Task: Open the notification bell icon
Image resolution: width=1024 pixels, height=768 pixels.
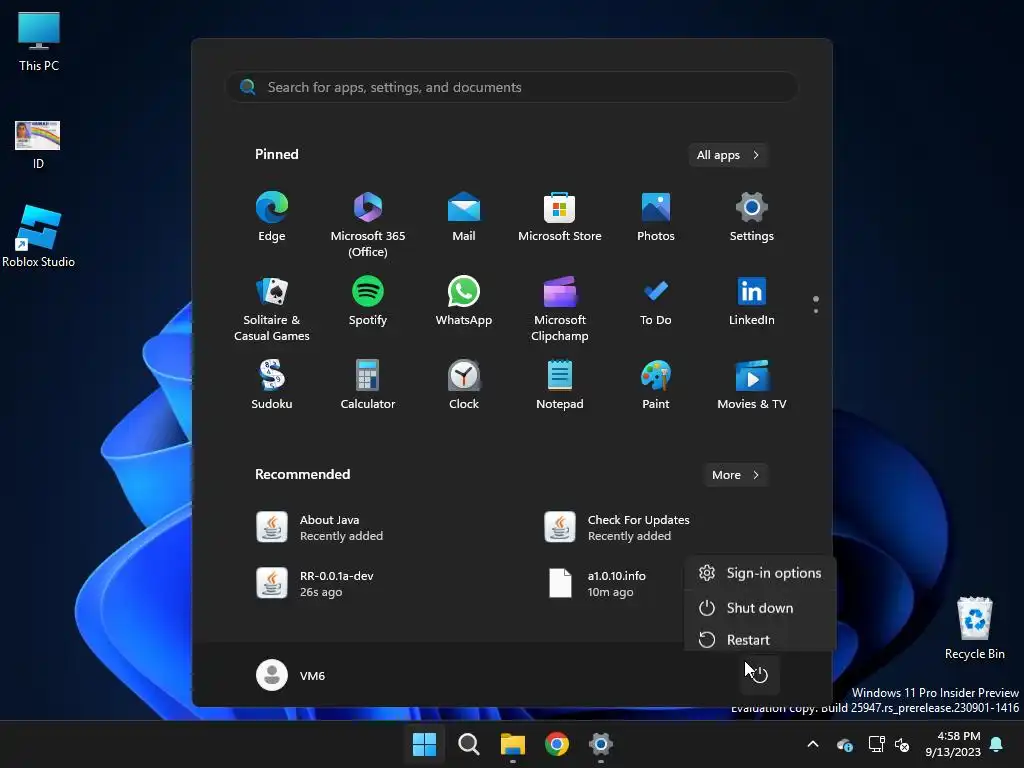Action: click(997, 744)
